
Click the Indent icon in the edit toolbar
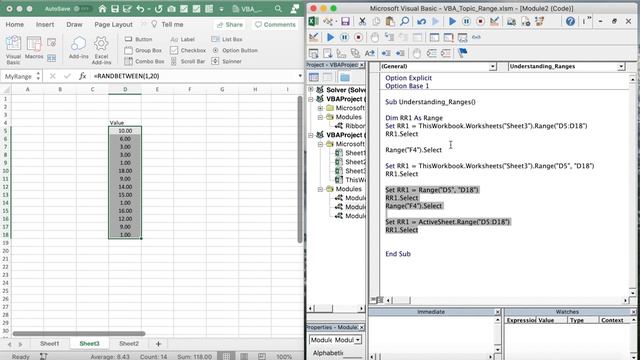386,53
